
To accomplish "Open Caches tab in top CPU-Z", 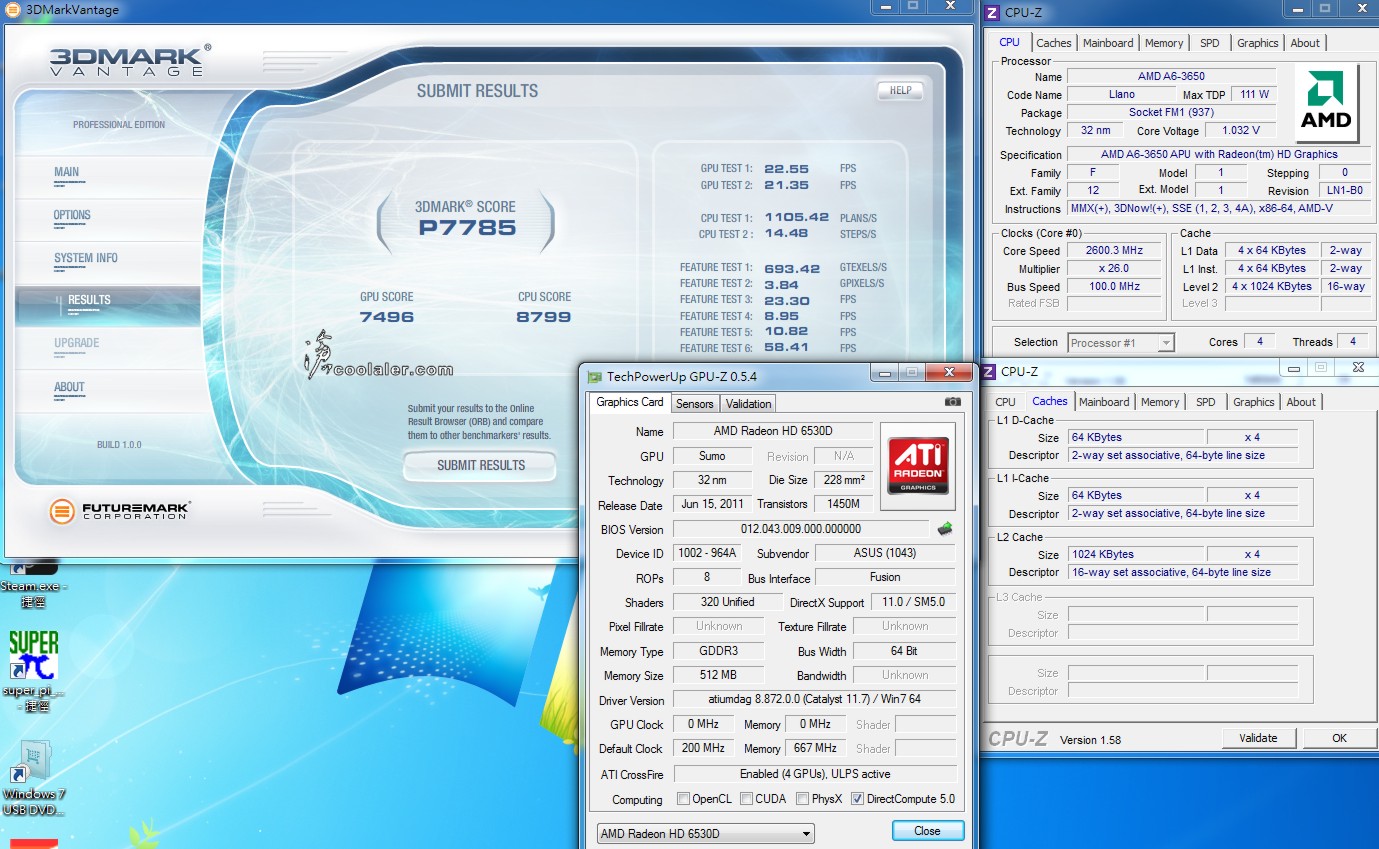I will click(x=1054, y=43).
